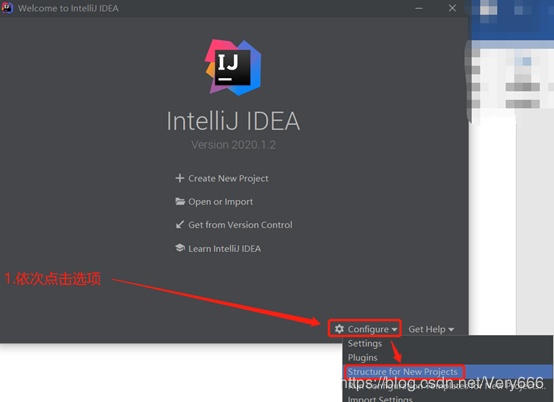
Task: Click the IntelliJ IDEA logo image
Action: [233, 67]
